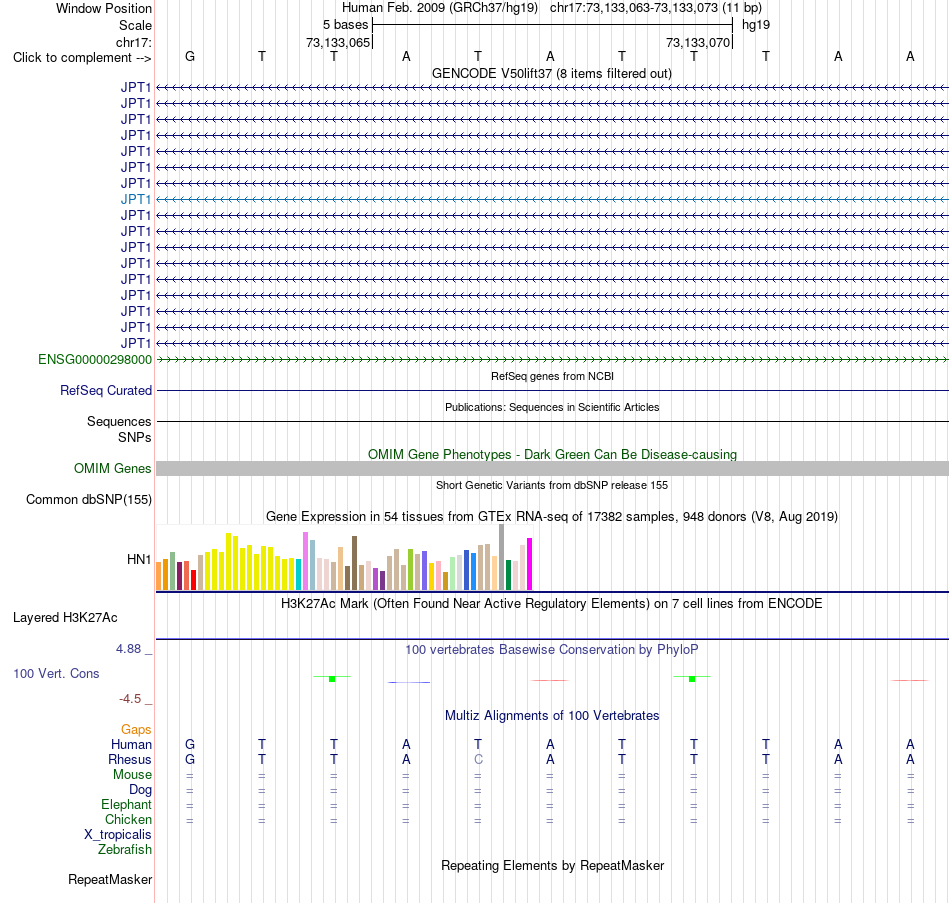
Task: Open the OMIM Gene Phenotypes track title
Action: pos(552,455)
